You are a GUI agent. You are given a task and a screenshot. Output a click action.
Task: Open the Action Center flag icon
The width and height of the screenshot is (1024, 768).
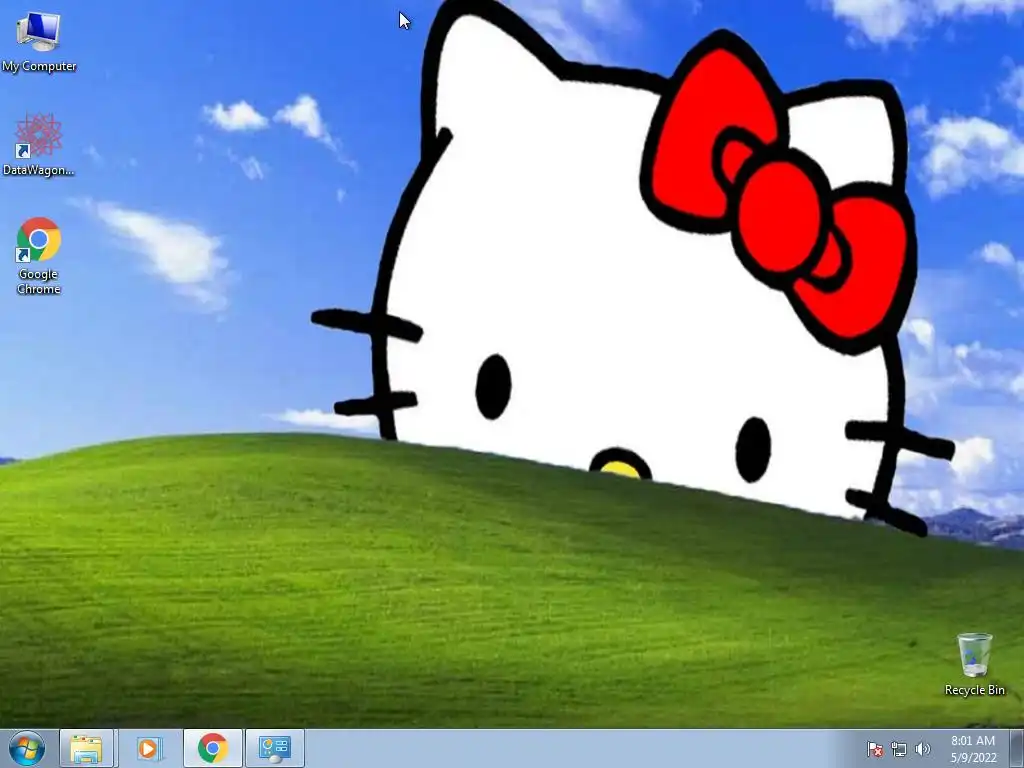[x=874, y=749]
